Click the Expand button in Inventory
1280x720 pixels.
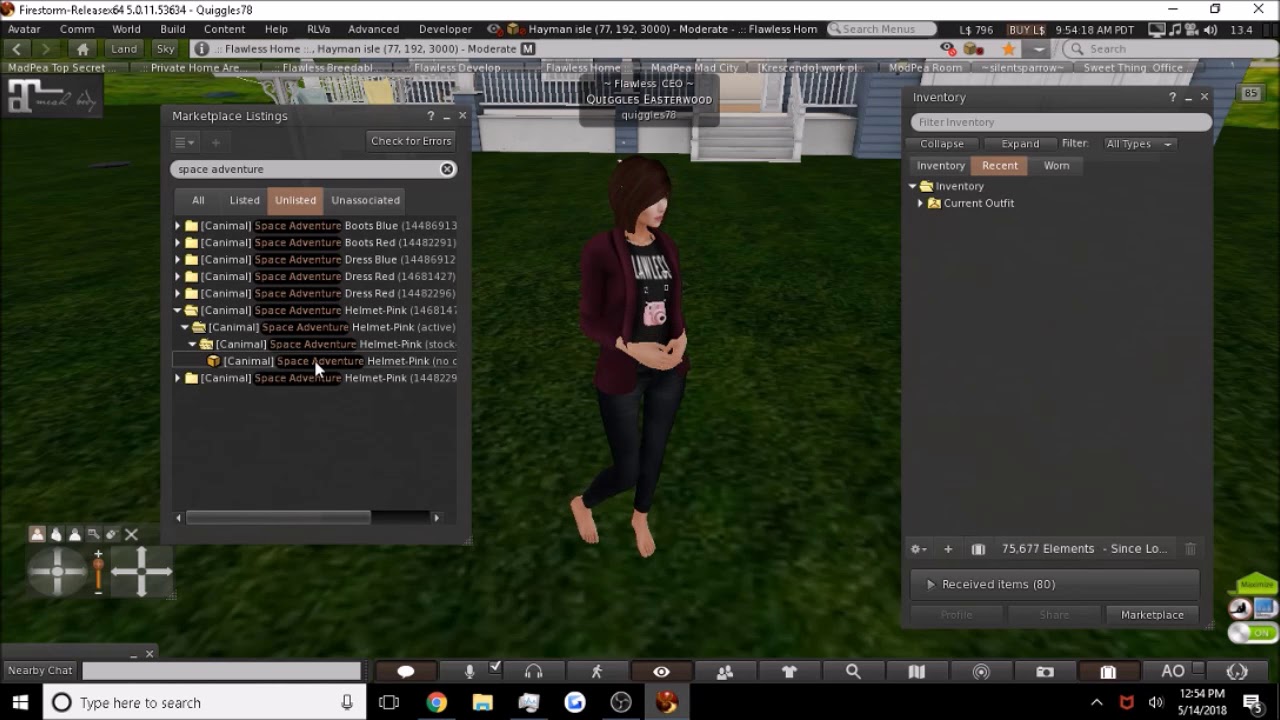[1020, 144]
